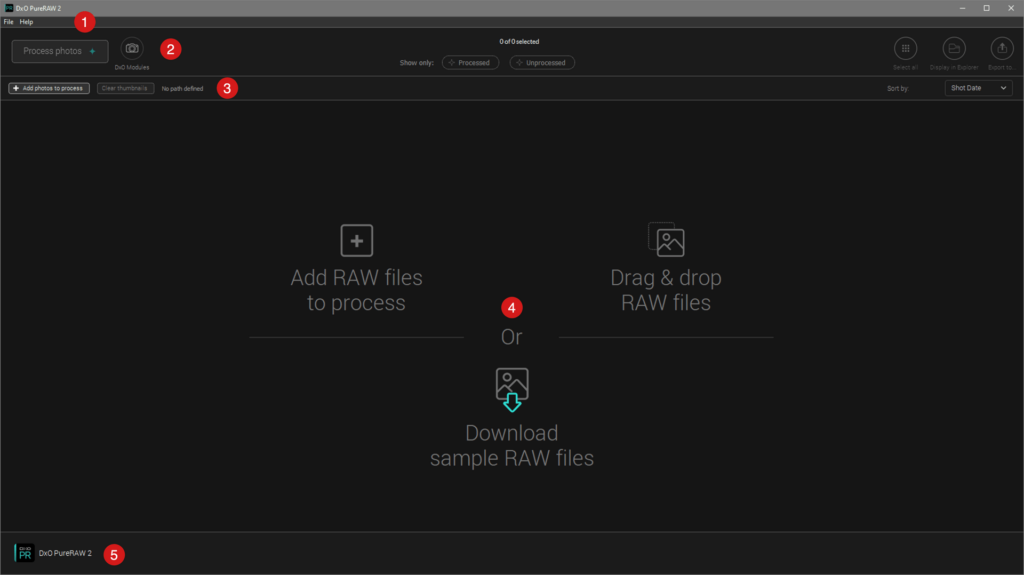The image size is (1024, 575).
Task: Close the DxO PureRAW 2 window
Action: click(x=1010, y=8)
